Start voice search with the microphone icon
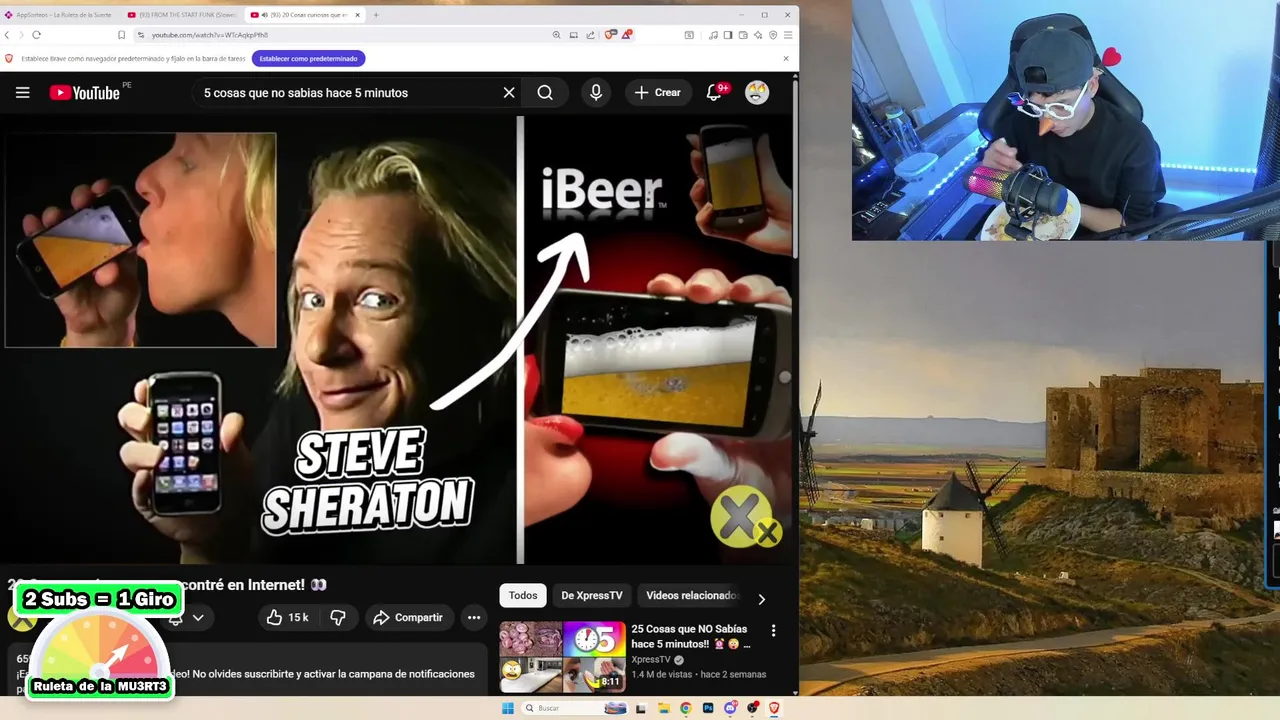The image size is (1280, 720). point(596,93)
